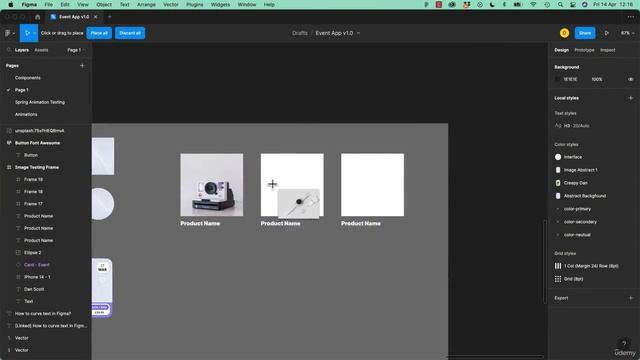Click the Share button
The height and width of the screenshot is (360, 640).
pyautogui.click(x=585, y=33)
